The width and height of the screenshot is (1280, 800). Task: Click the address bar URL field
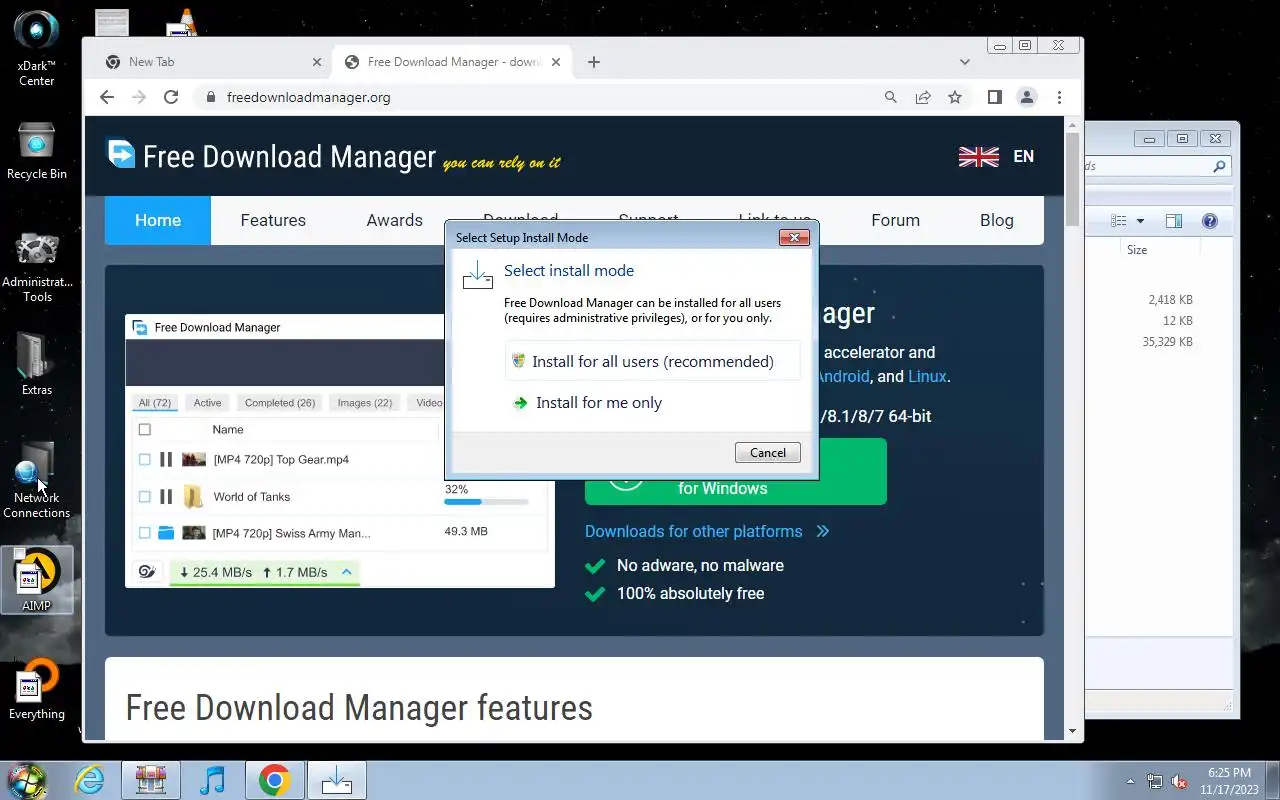coord(540,97)
